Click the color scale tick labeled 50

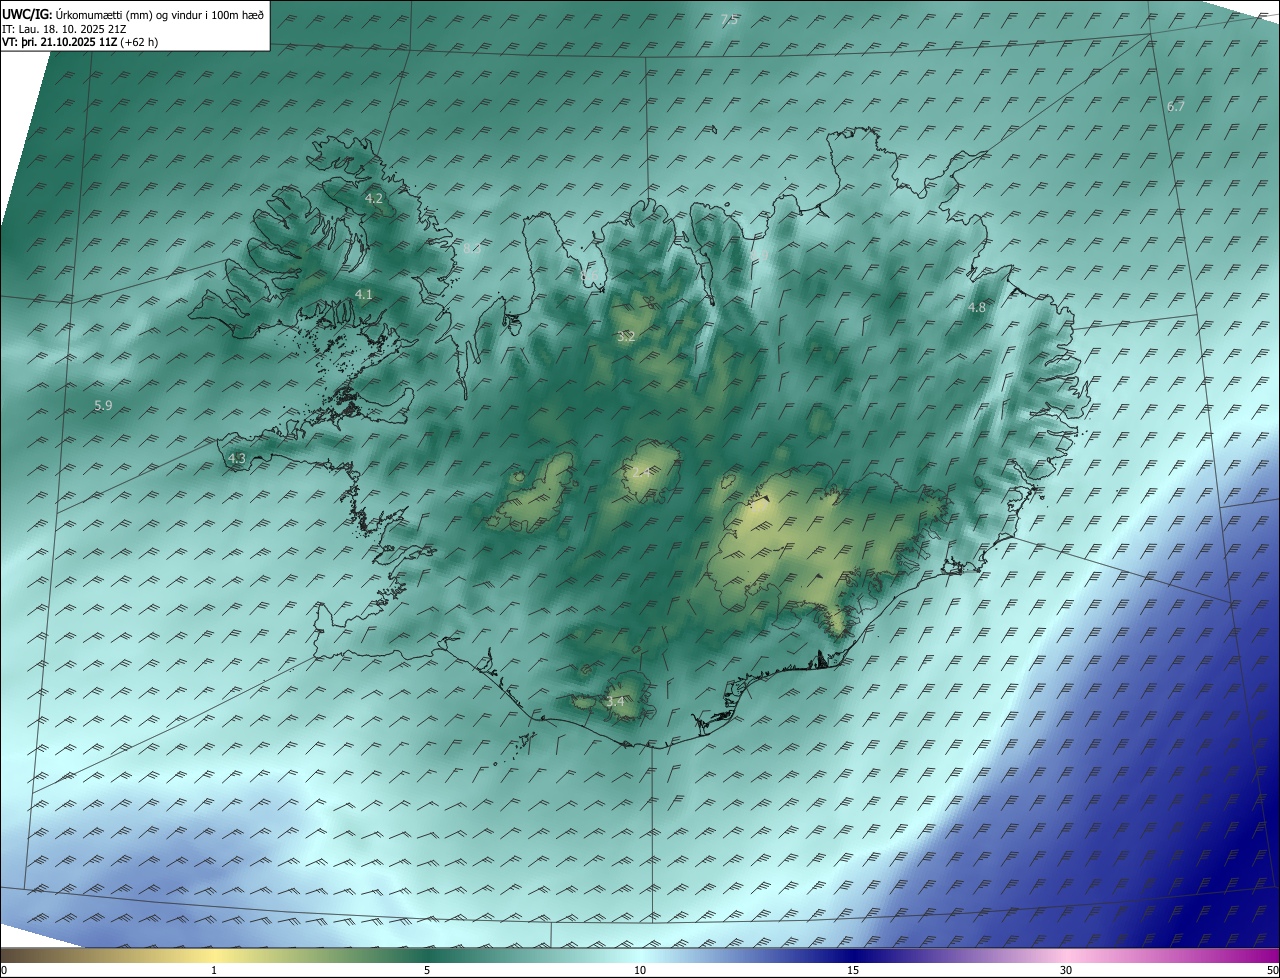pyautogui.click(x=1272, y=970)
